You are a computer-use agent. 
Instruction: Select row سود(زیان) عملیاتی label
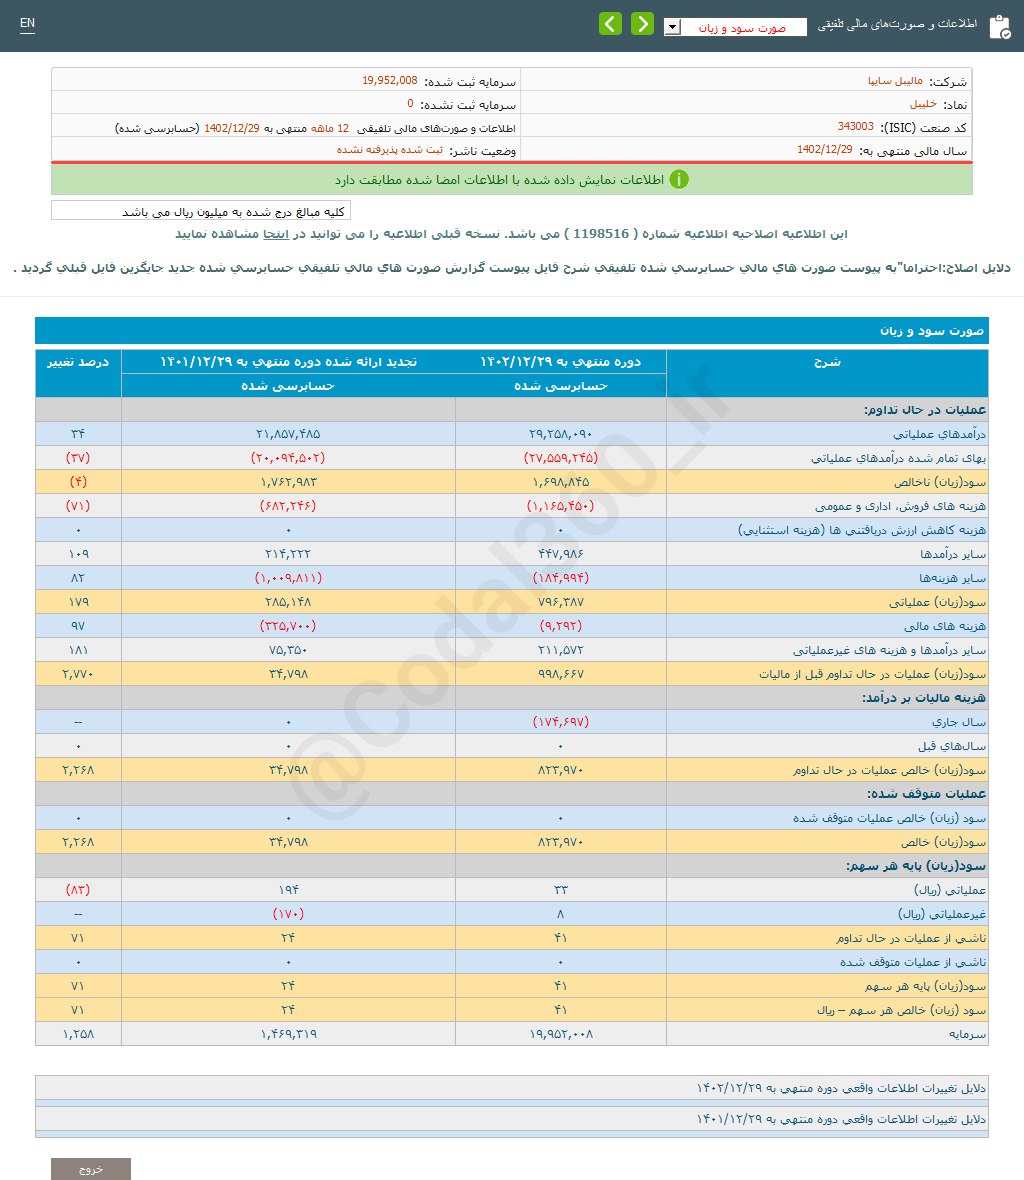937,602
